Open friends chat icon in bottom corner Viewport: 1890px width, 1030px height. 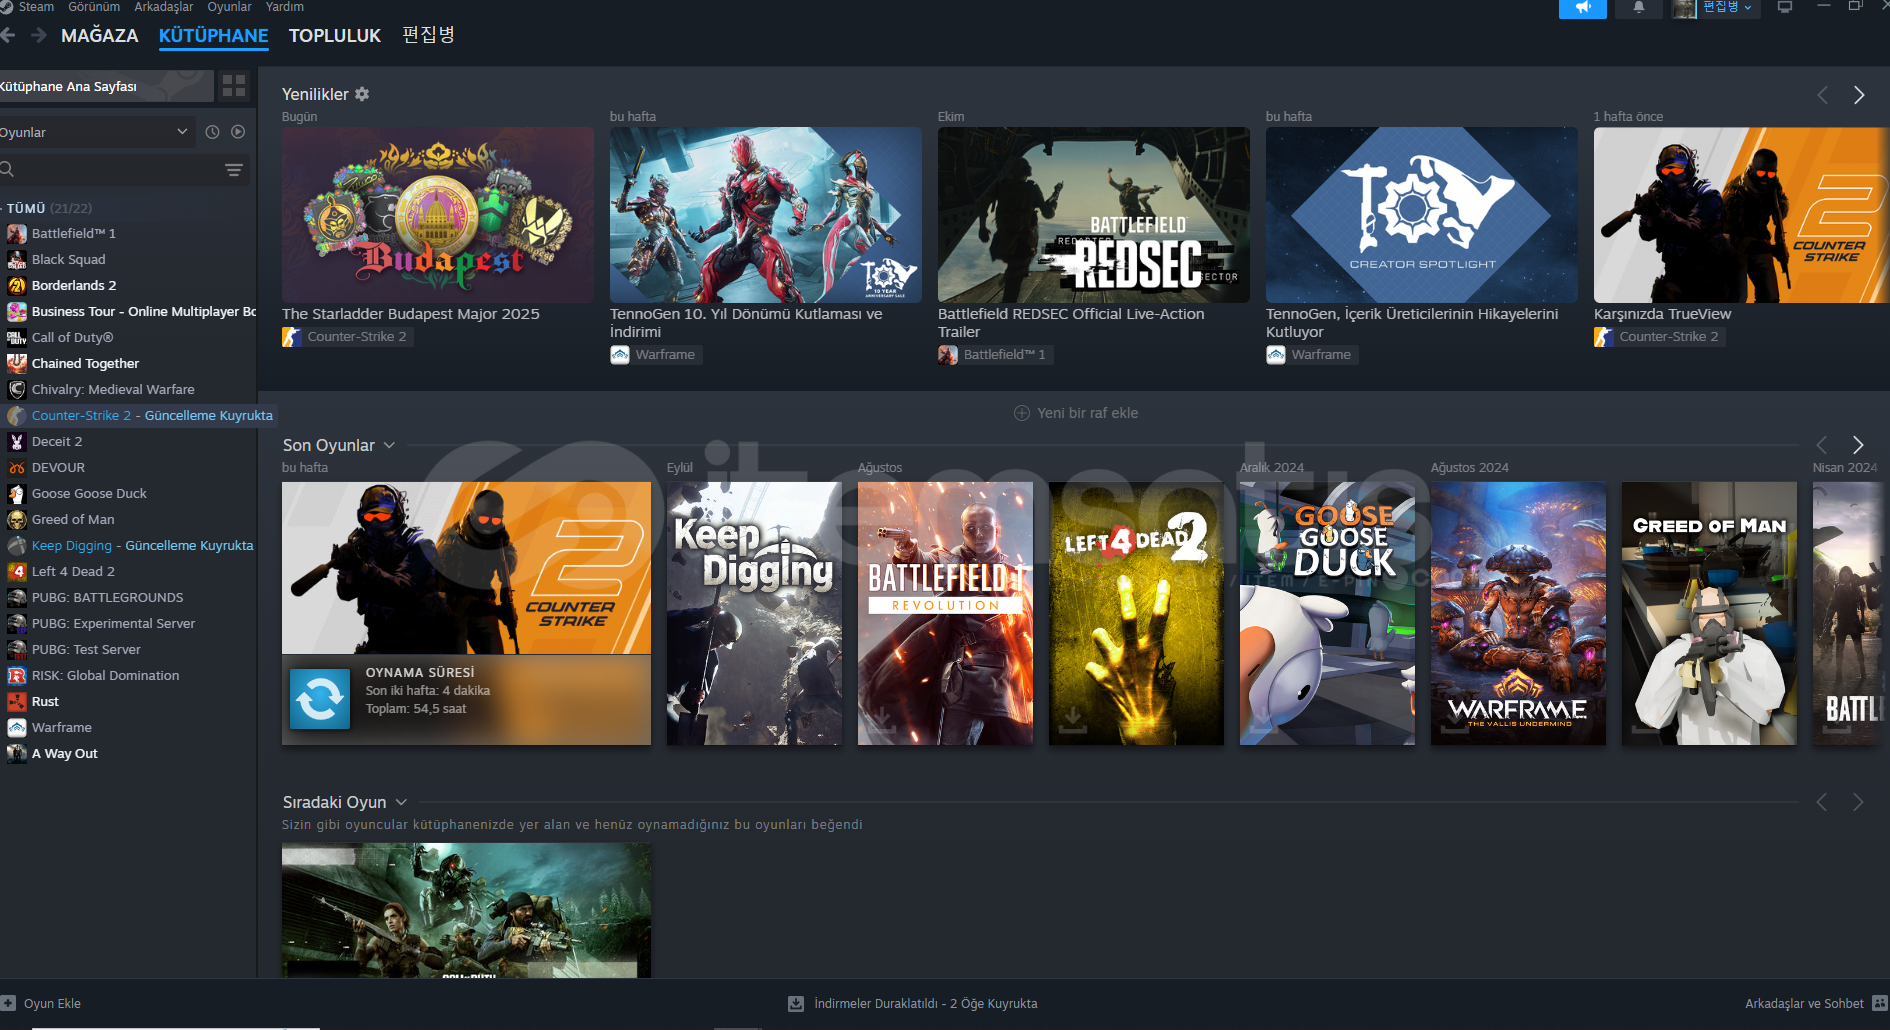point(1880,1003)
